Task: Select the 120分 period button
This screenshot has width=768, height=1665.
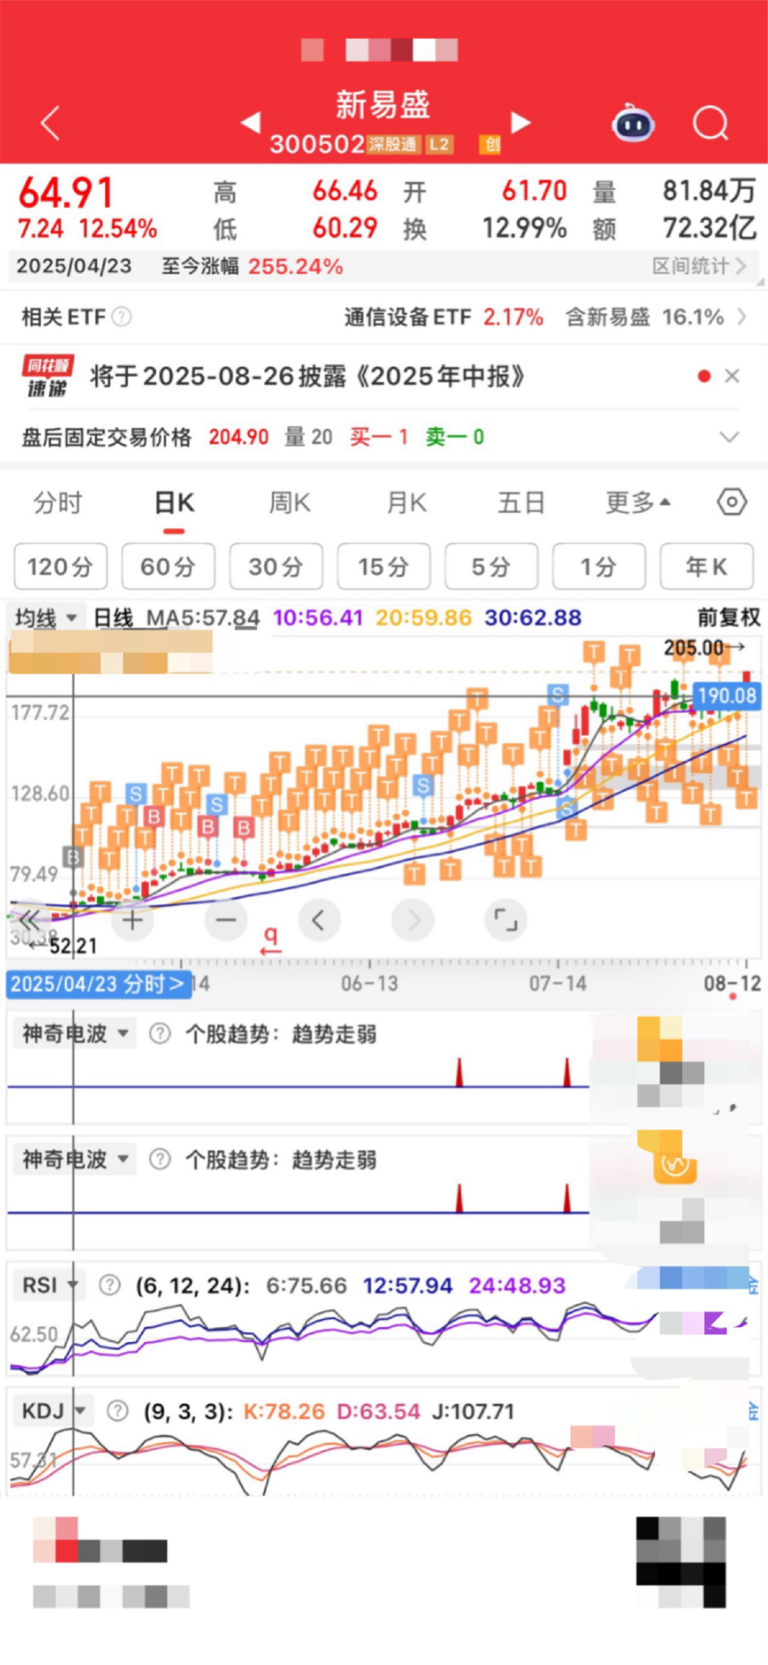Action: 60,567
